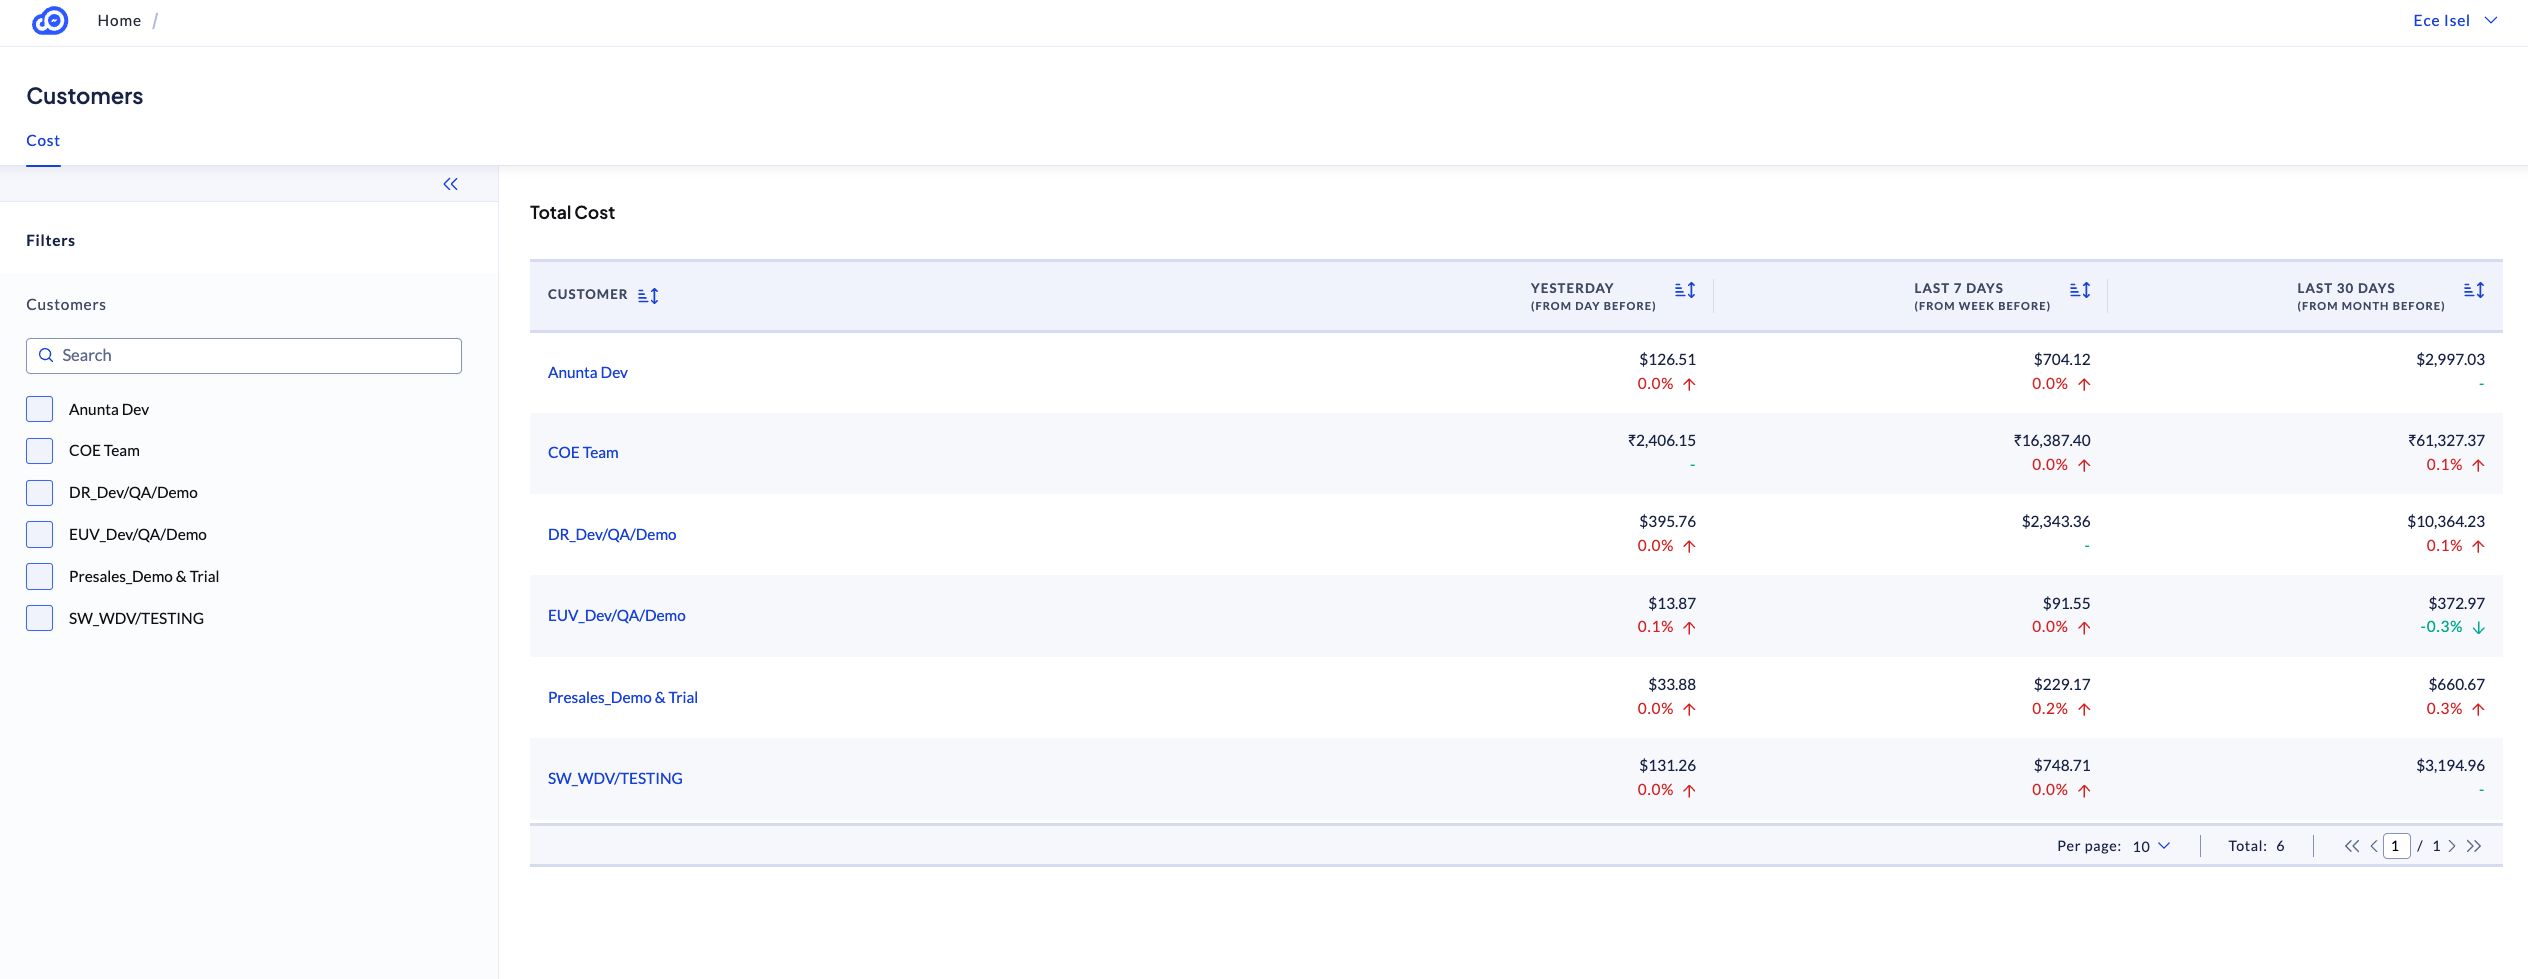The image size is (2528, 979).
Task: Sort table by Customer column
Action: (x=648, y=296)
